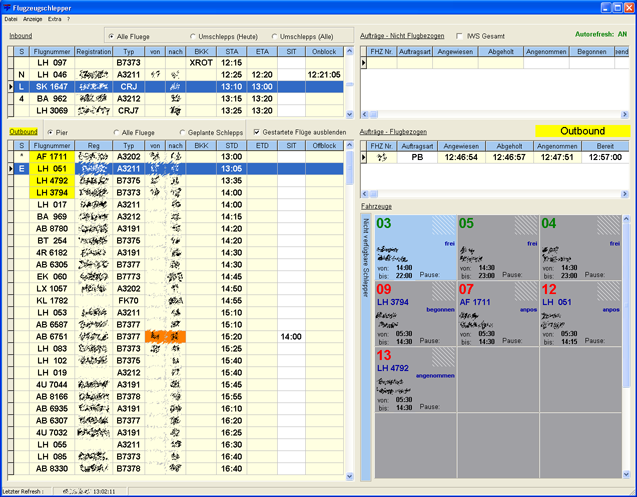Image resolution: width=637 pixels, height=497 pixels.
Task: Click the Fahrzeuge heading
Action: 377,206
